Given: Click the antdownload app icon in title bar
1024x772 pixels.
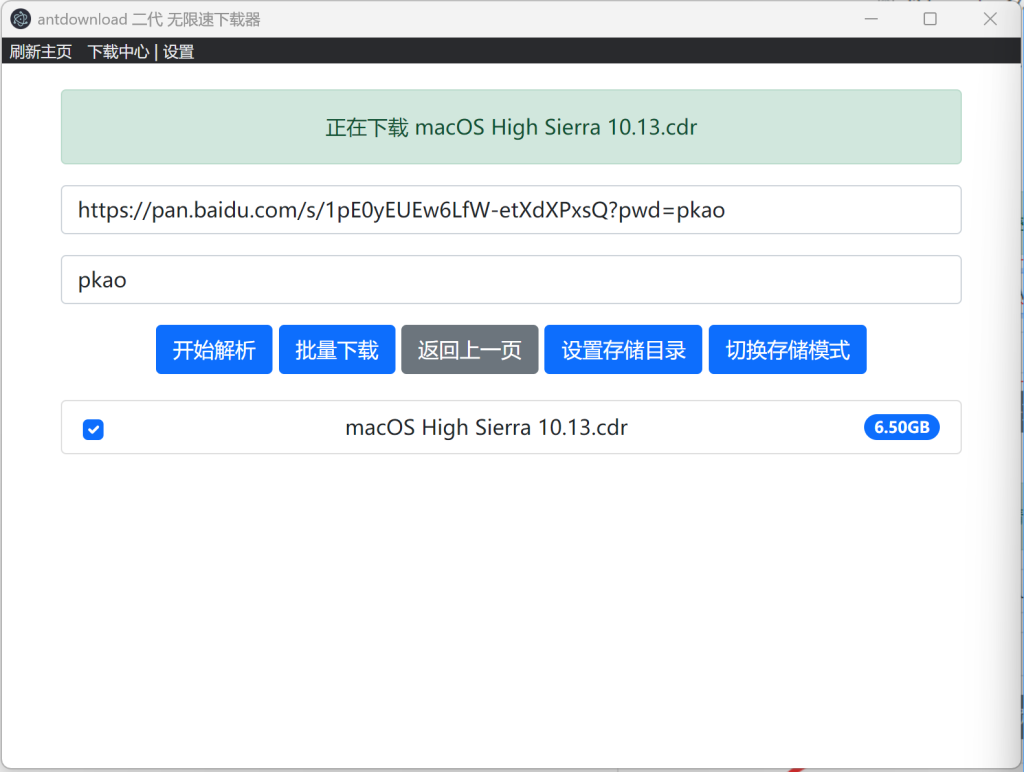Looking at the screenshot, I should [x=20, y=19].
